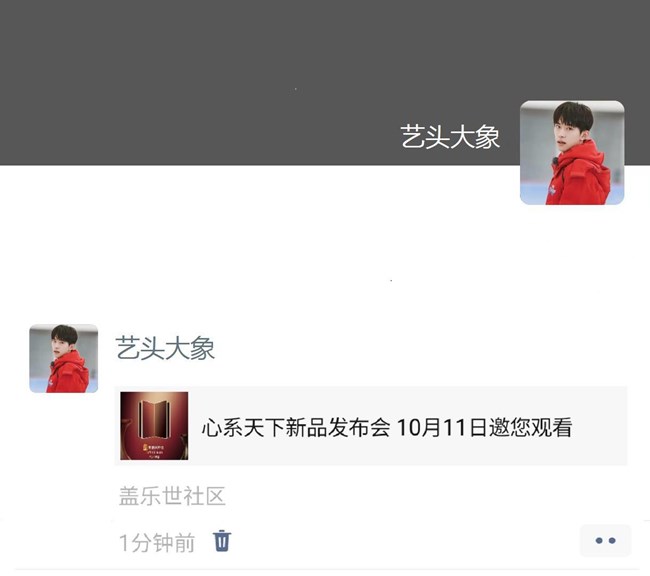
Task: Open the link titled 心系天下新品发布会
Action: (296, 427)
